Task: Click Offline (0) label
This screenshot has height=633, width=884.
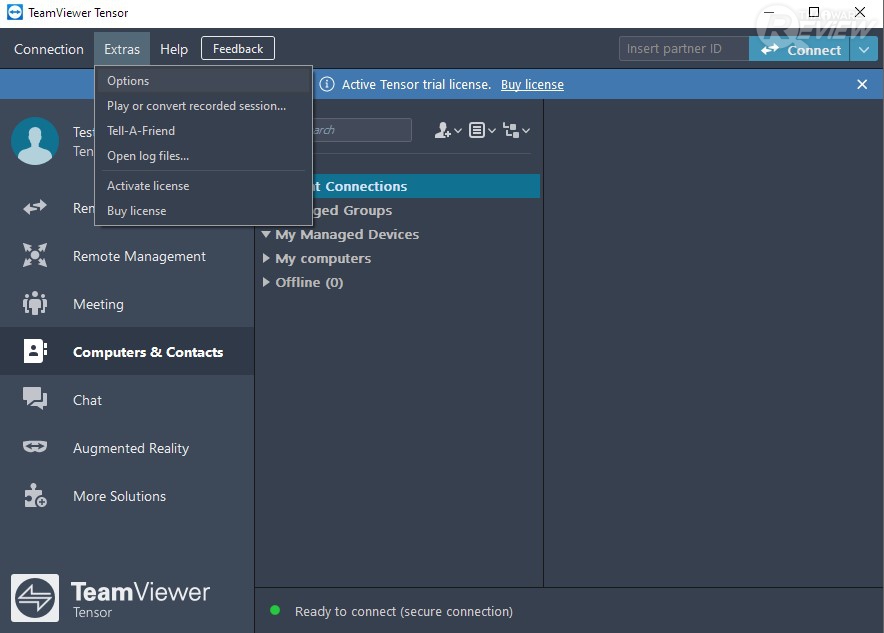Action: (309, 282)
